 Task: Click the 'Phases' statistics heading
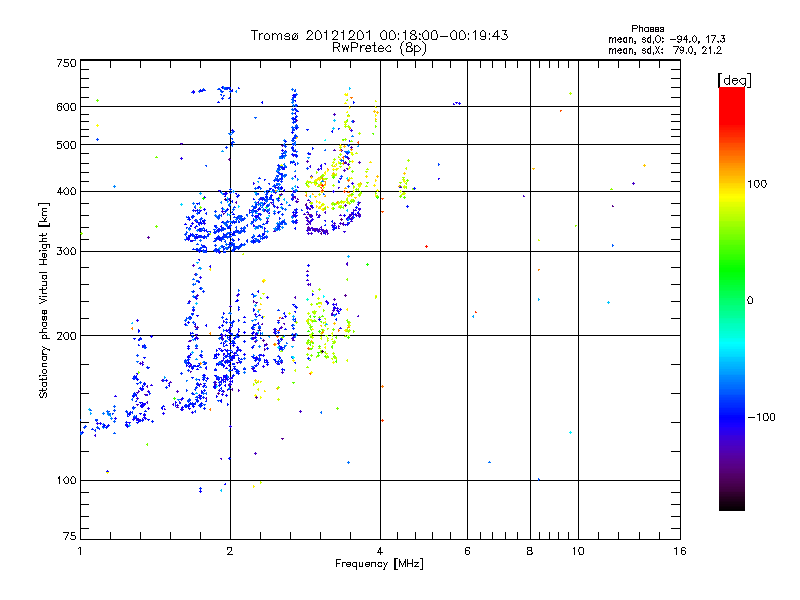[647, 29]
